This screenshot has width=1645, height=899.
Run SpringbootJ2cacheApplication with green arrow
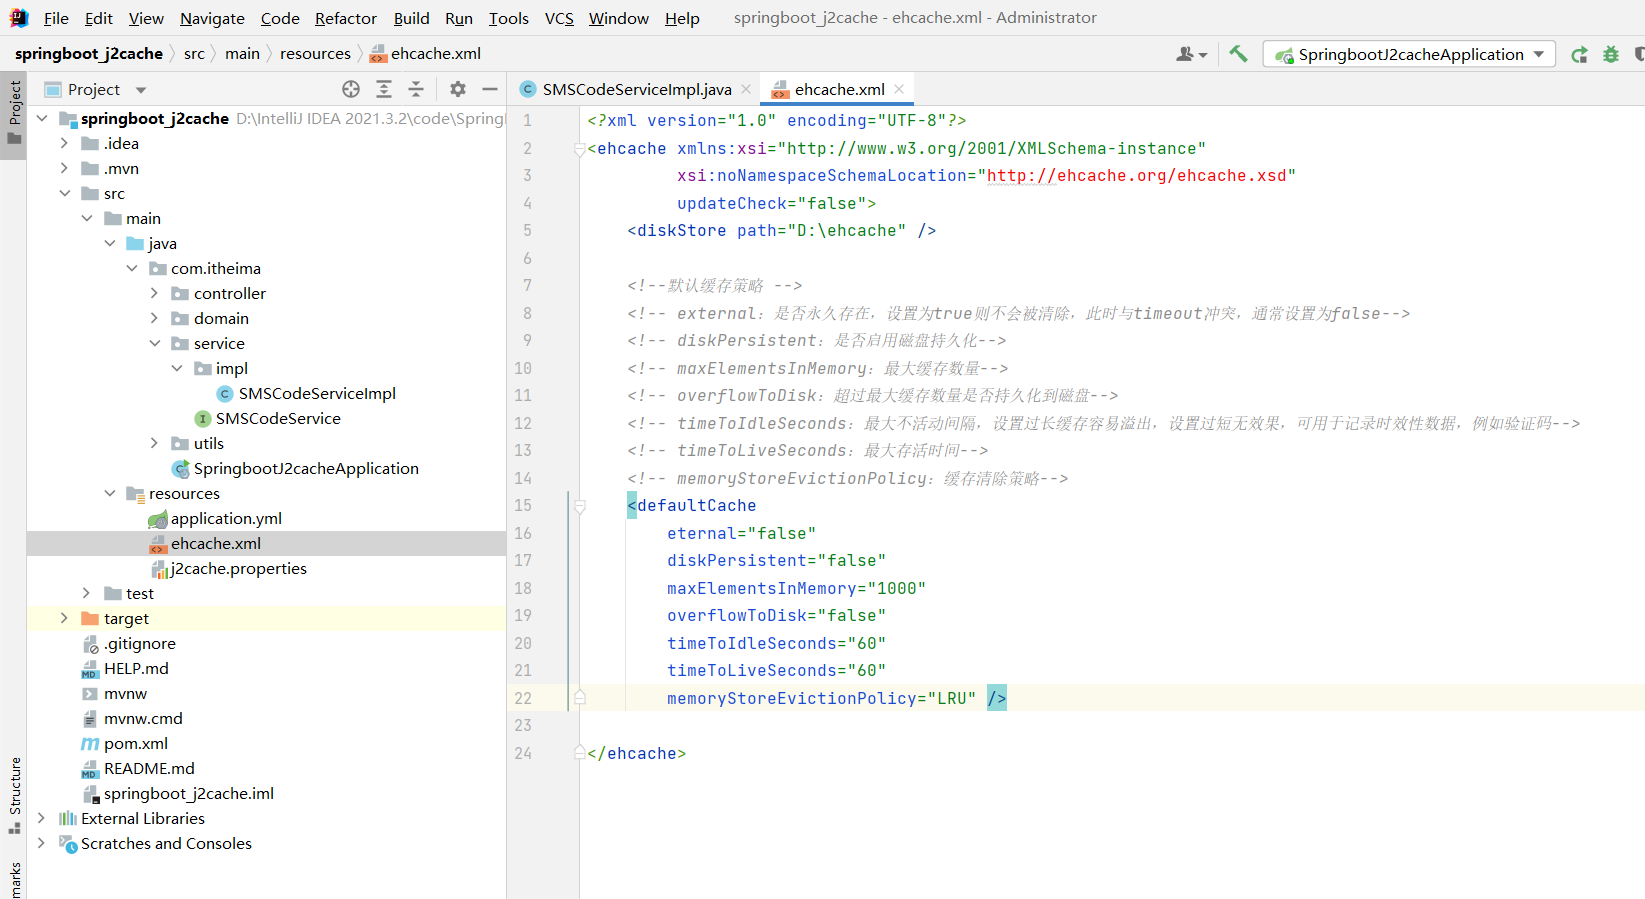tap(1579, 55)
